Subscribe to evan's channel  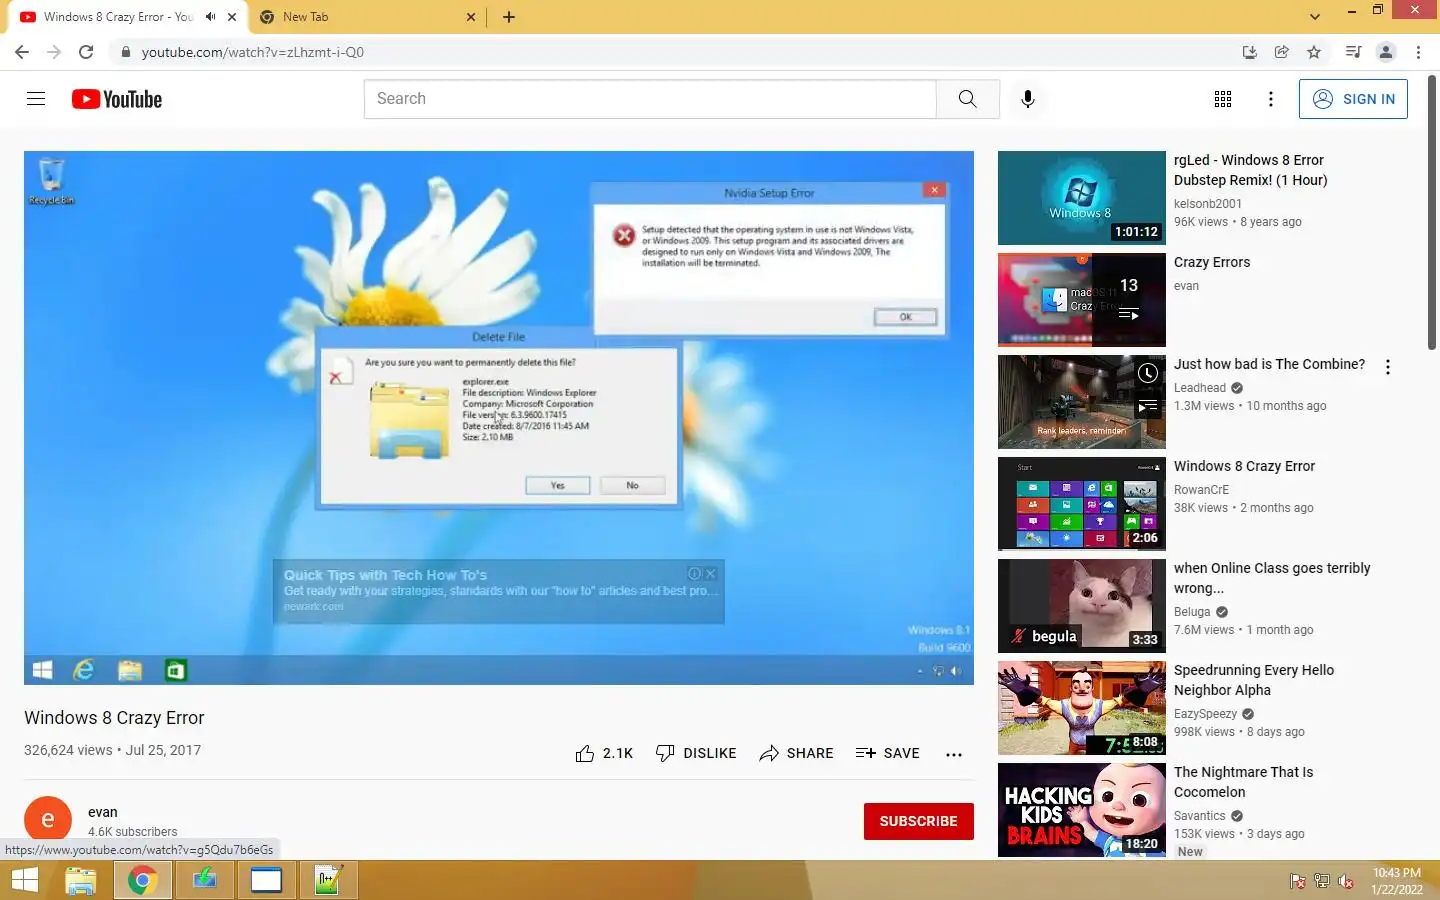click(x=918, y=821)
